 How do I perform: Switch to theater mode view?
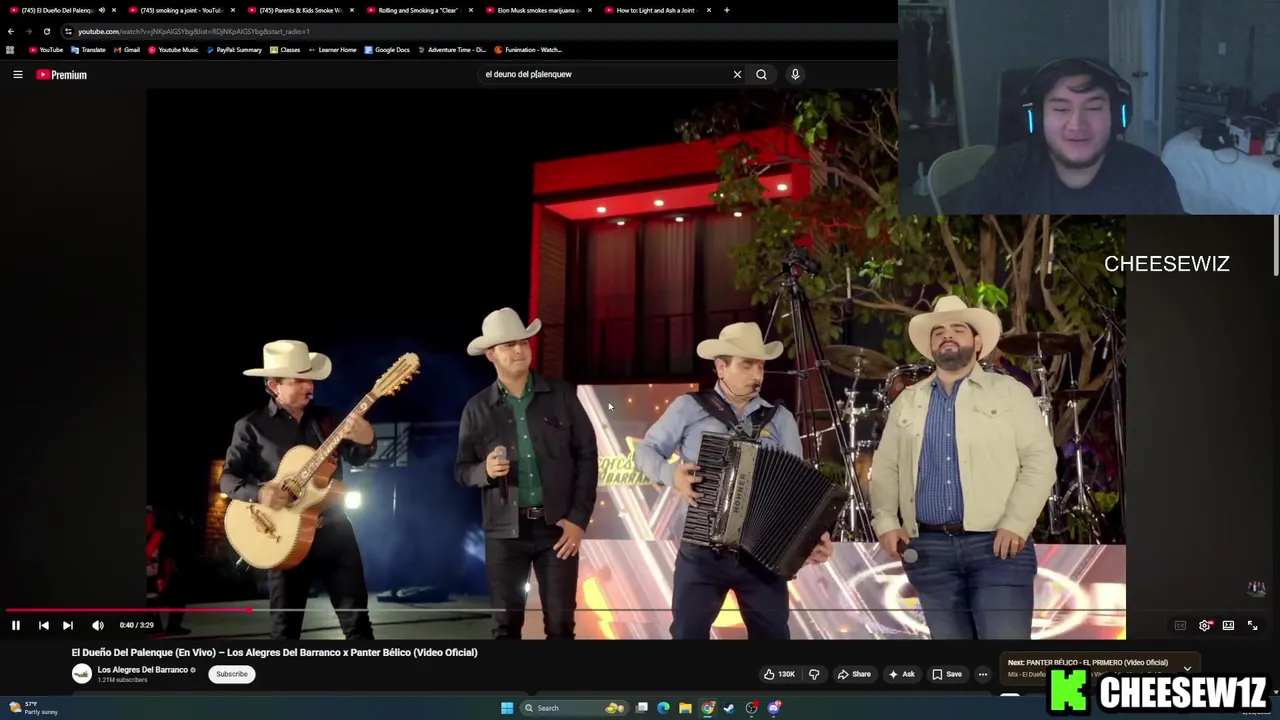[x=1228, y=625]
